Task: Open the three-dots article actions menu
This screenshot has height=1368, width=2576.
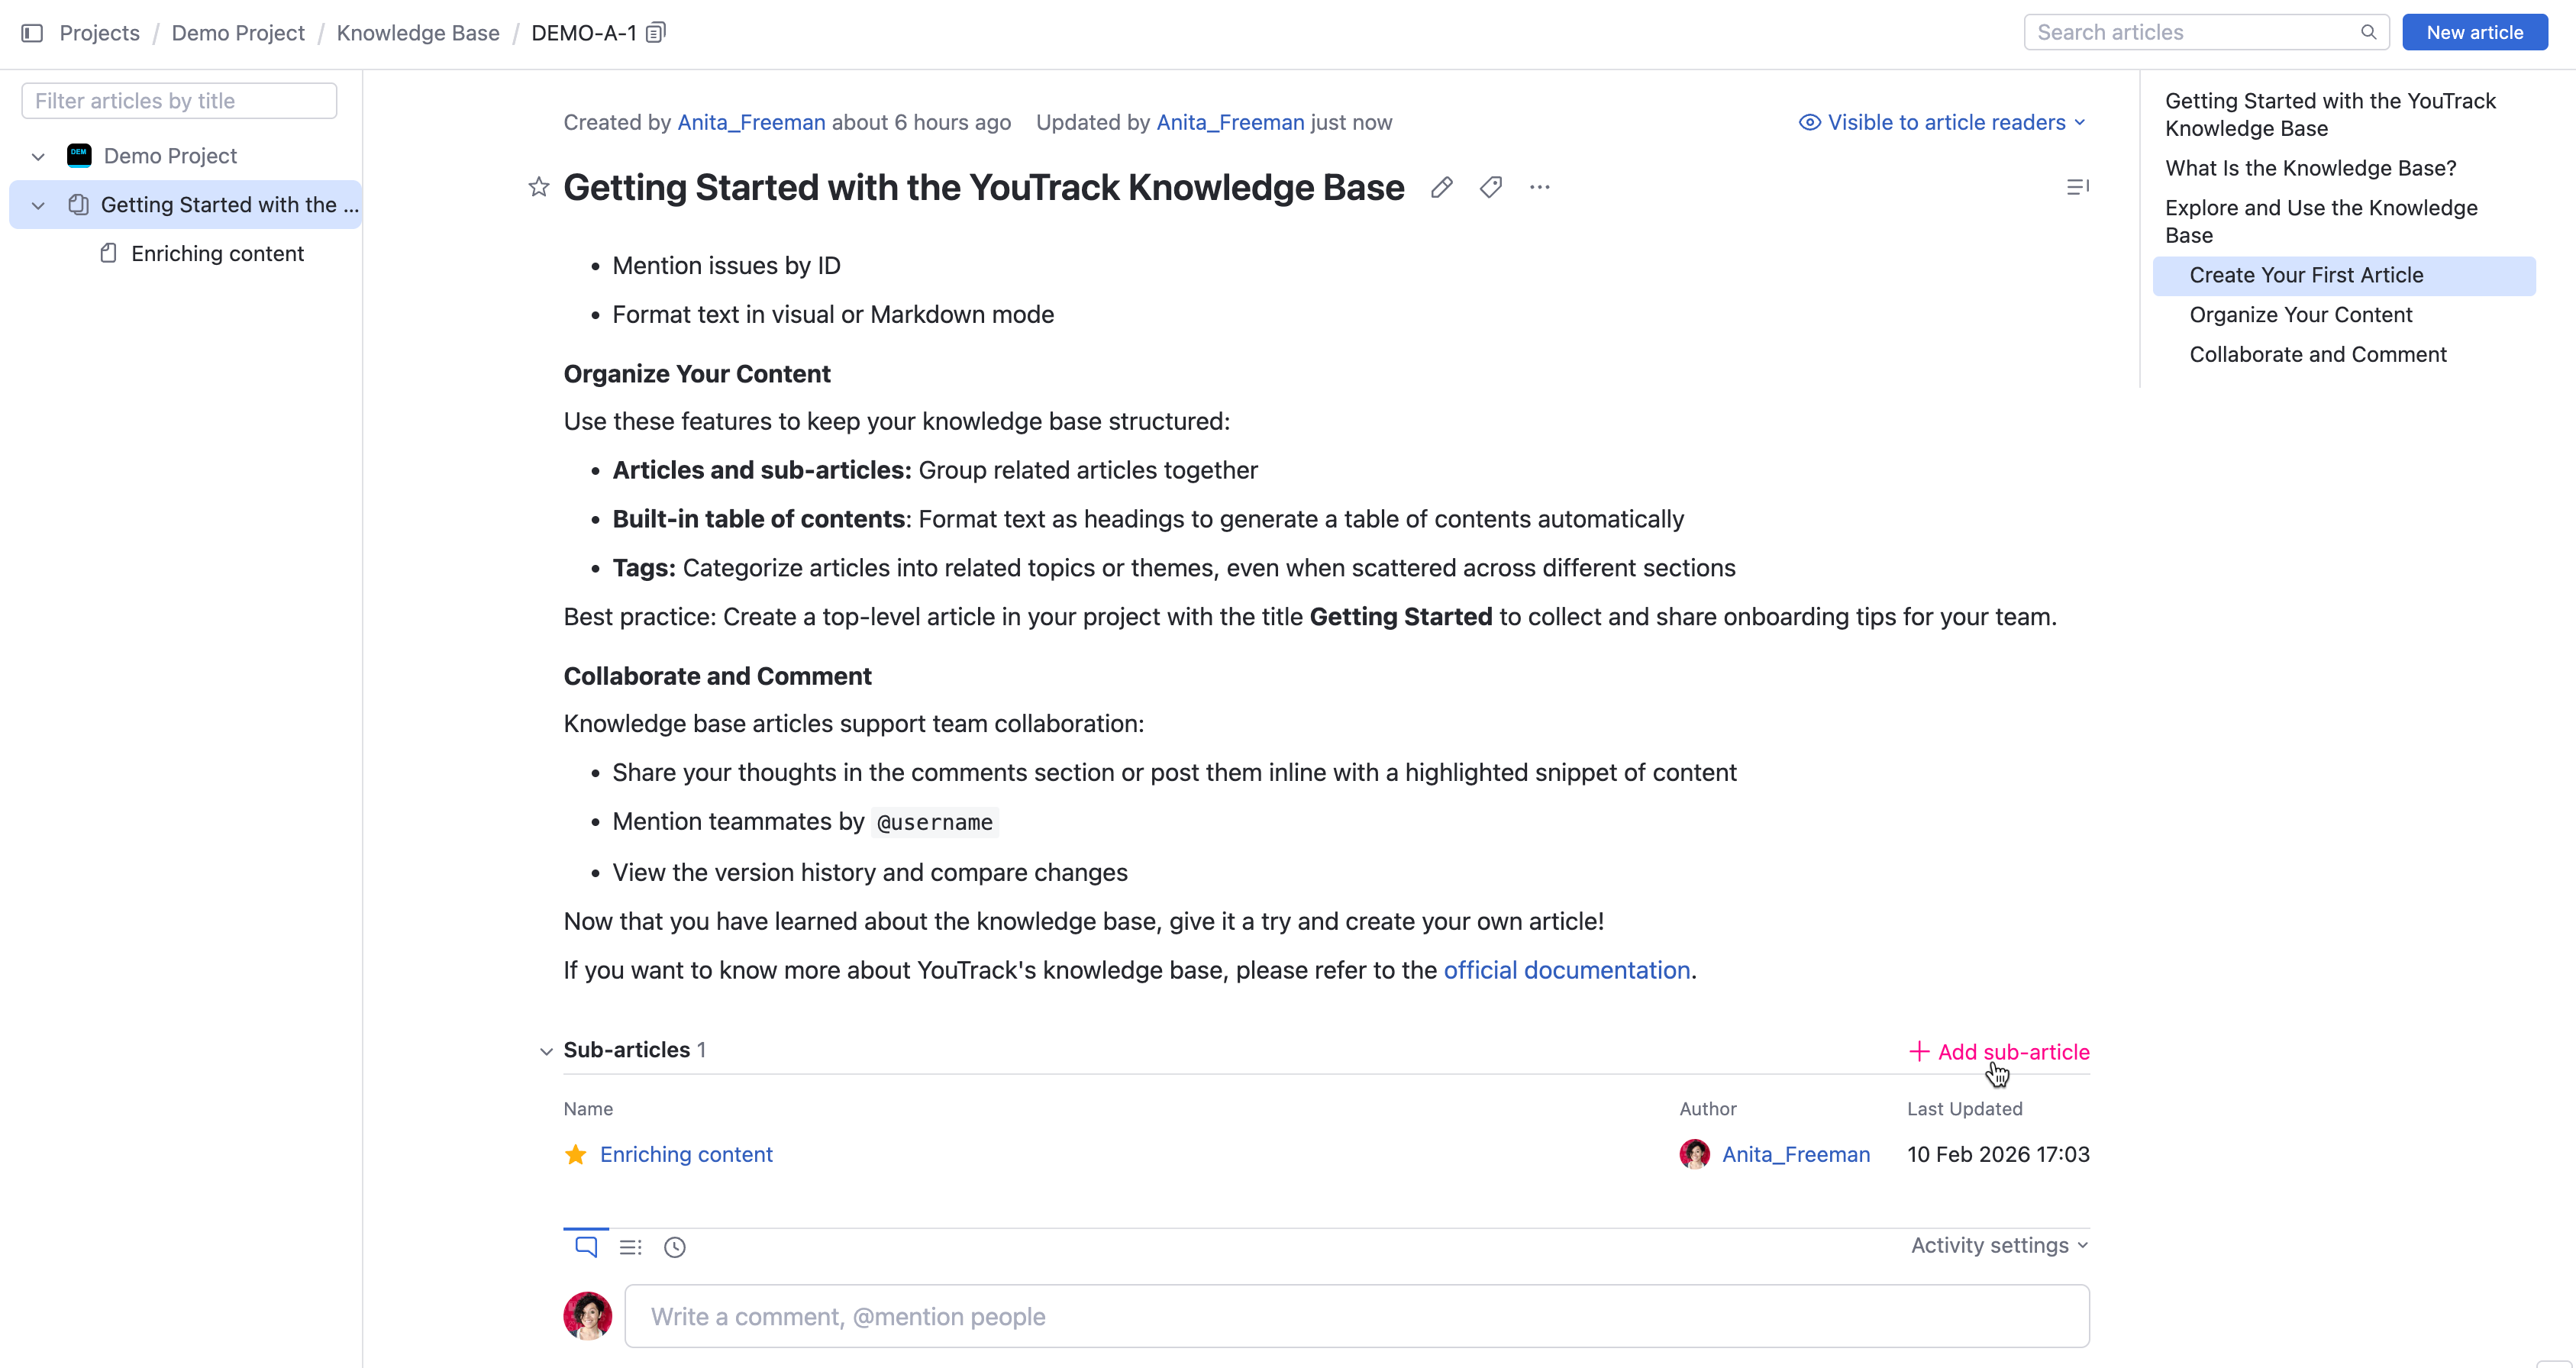Action: pyautogui.click(x=1539, y=187)
